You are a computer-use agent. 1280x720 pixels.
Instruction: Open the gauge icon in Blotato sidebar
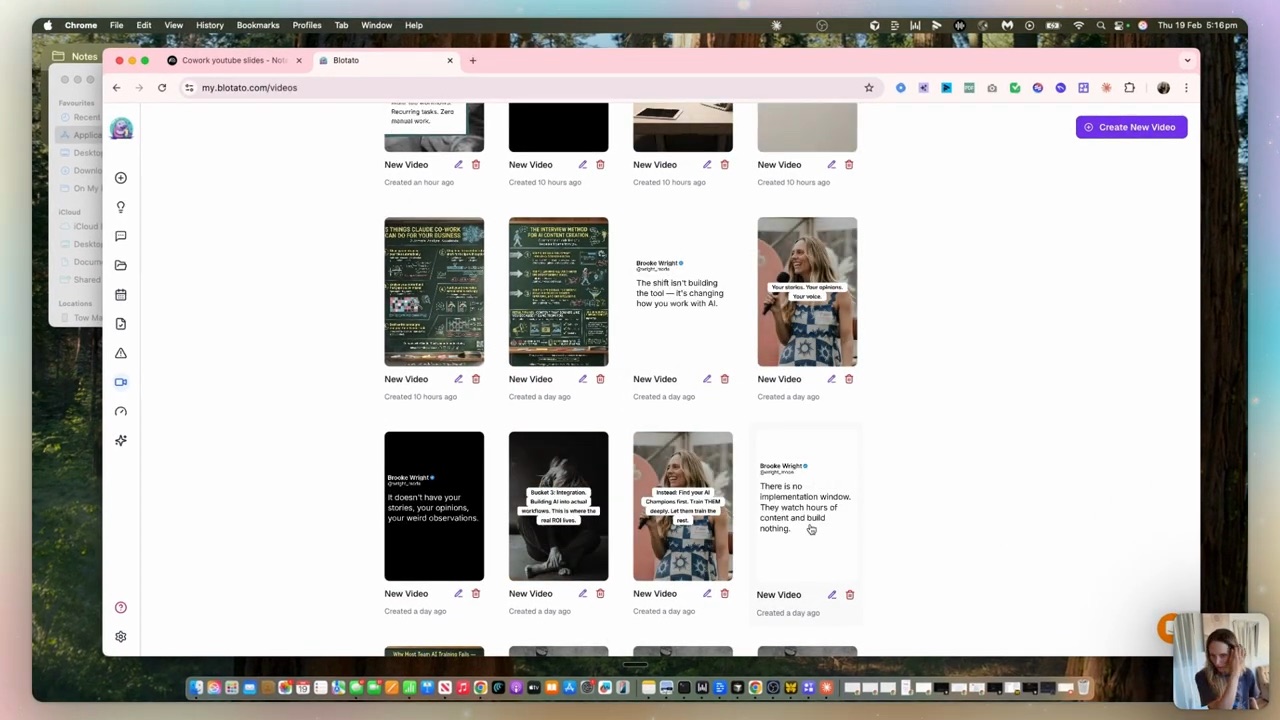121,412
